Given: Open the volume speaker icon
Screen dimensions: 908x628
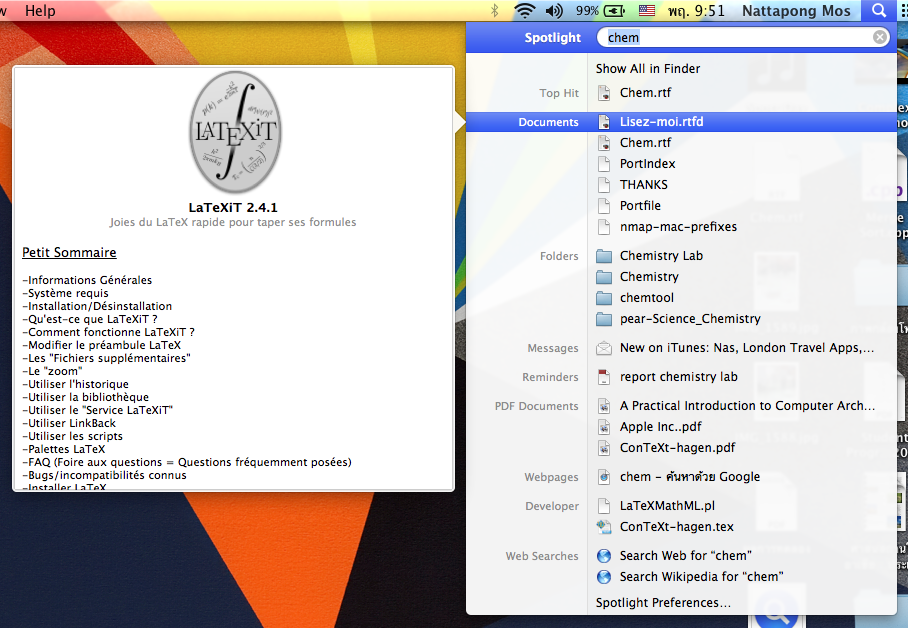Looking at the screenshot, I should (x=553, y=11).
